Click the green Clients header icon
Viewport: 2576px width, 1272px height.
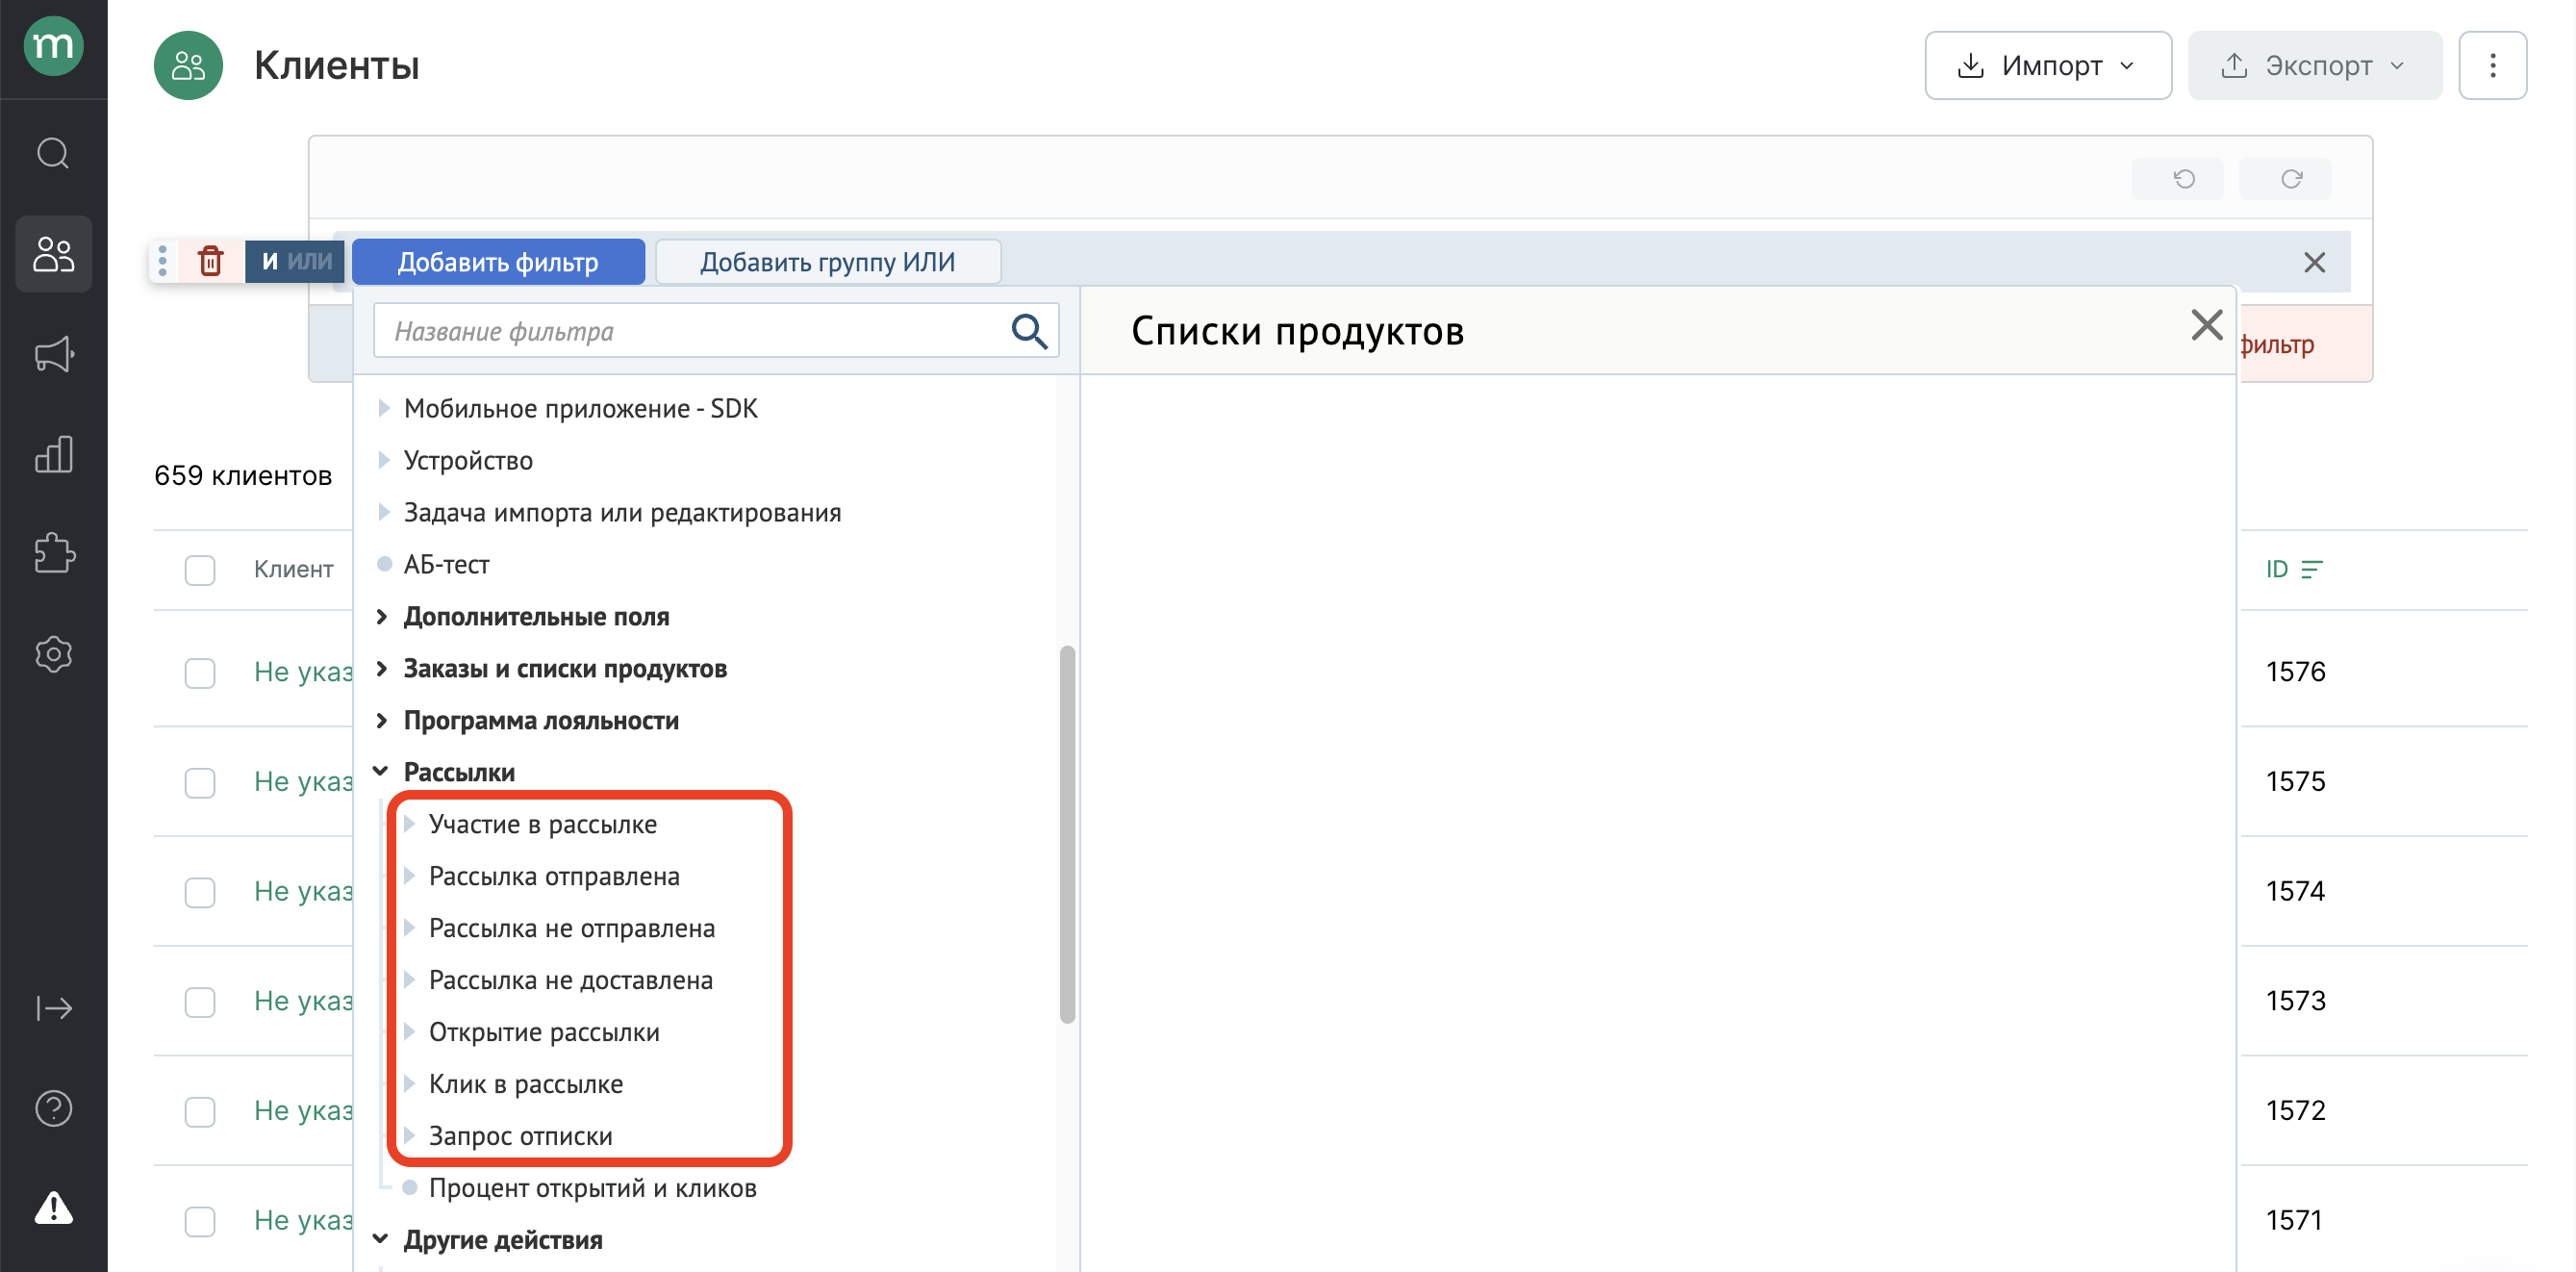pos(188,66)
